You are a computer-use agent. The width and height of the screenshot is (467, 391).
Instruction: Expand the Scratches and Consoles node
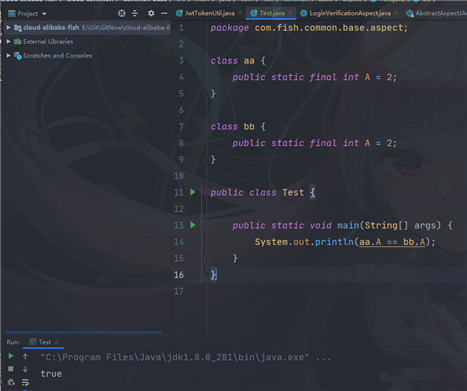(x=8, y=56)
